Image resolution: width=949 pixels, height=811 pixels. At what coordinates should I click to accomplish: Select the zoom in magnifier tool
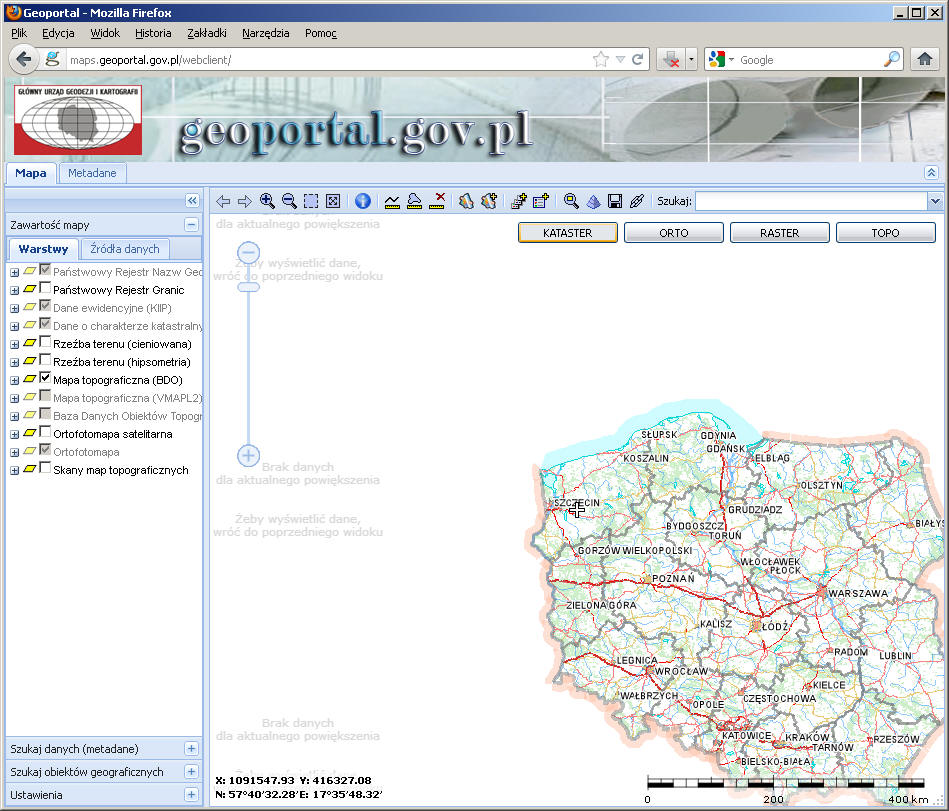click(267, 201)
